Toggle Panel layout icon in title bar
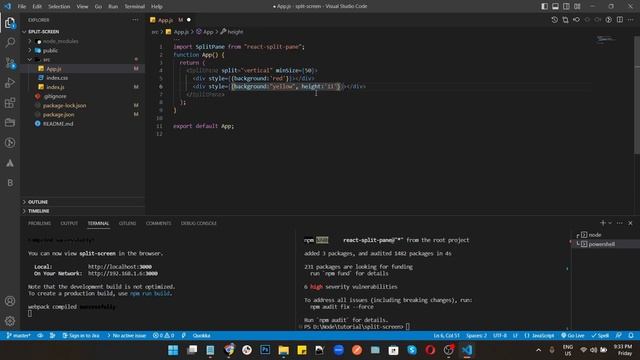 coord(556,6)
